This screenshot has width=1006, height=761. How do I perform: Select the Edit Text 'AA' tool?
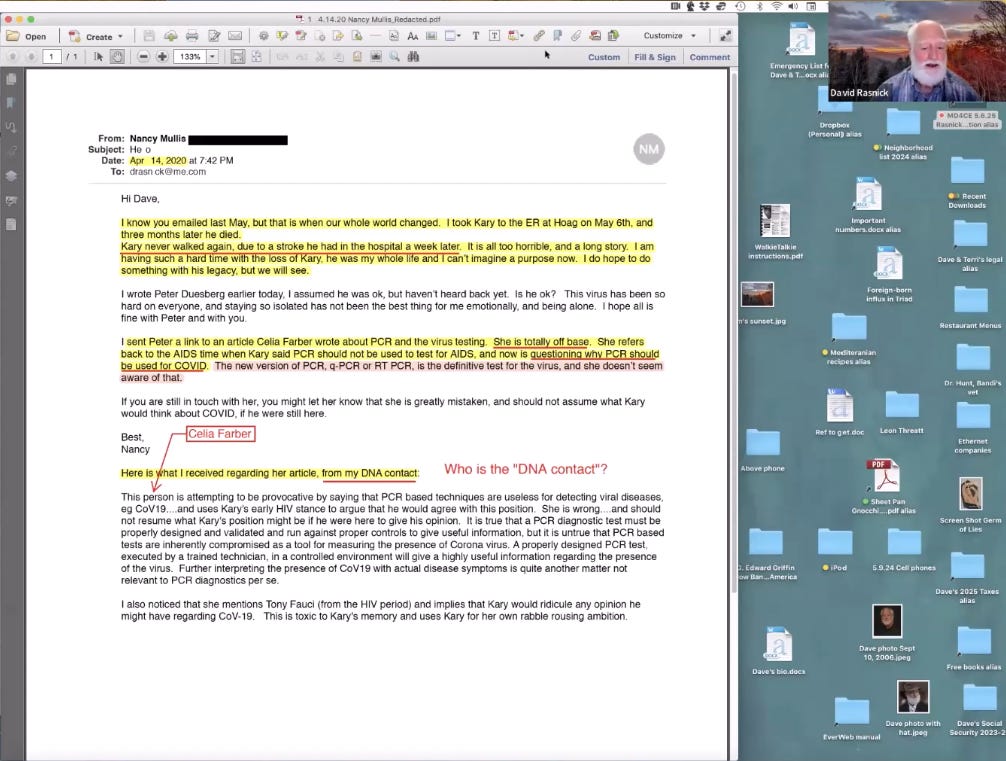(413, 36)
